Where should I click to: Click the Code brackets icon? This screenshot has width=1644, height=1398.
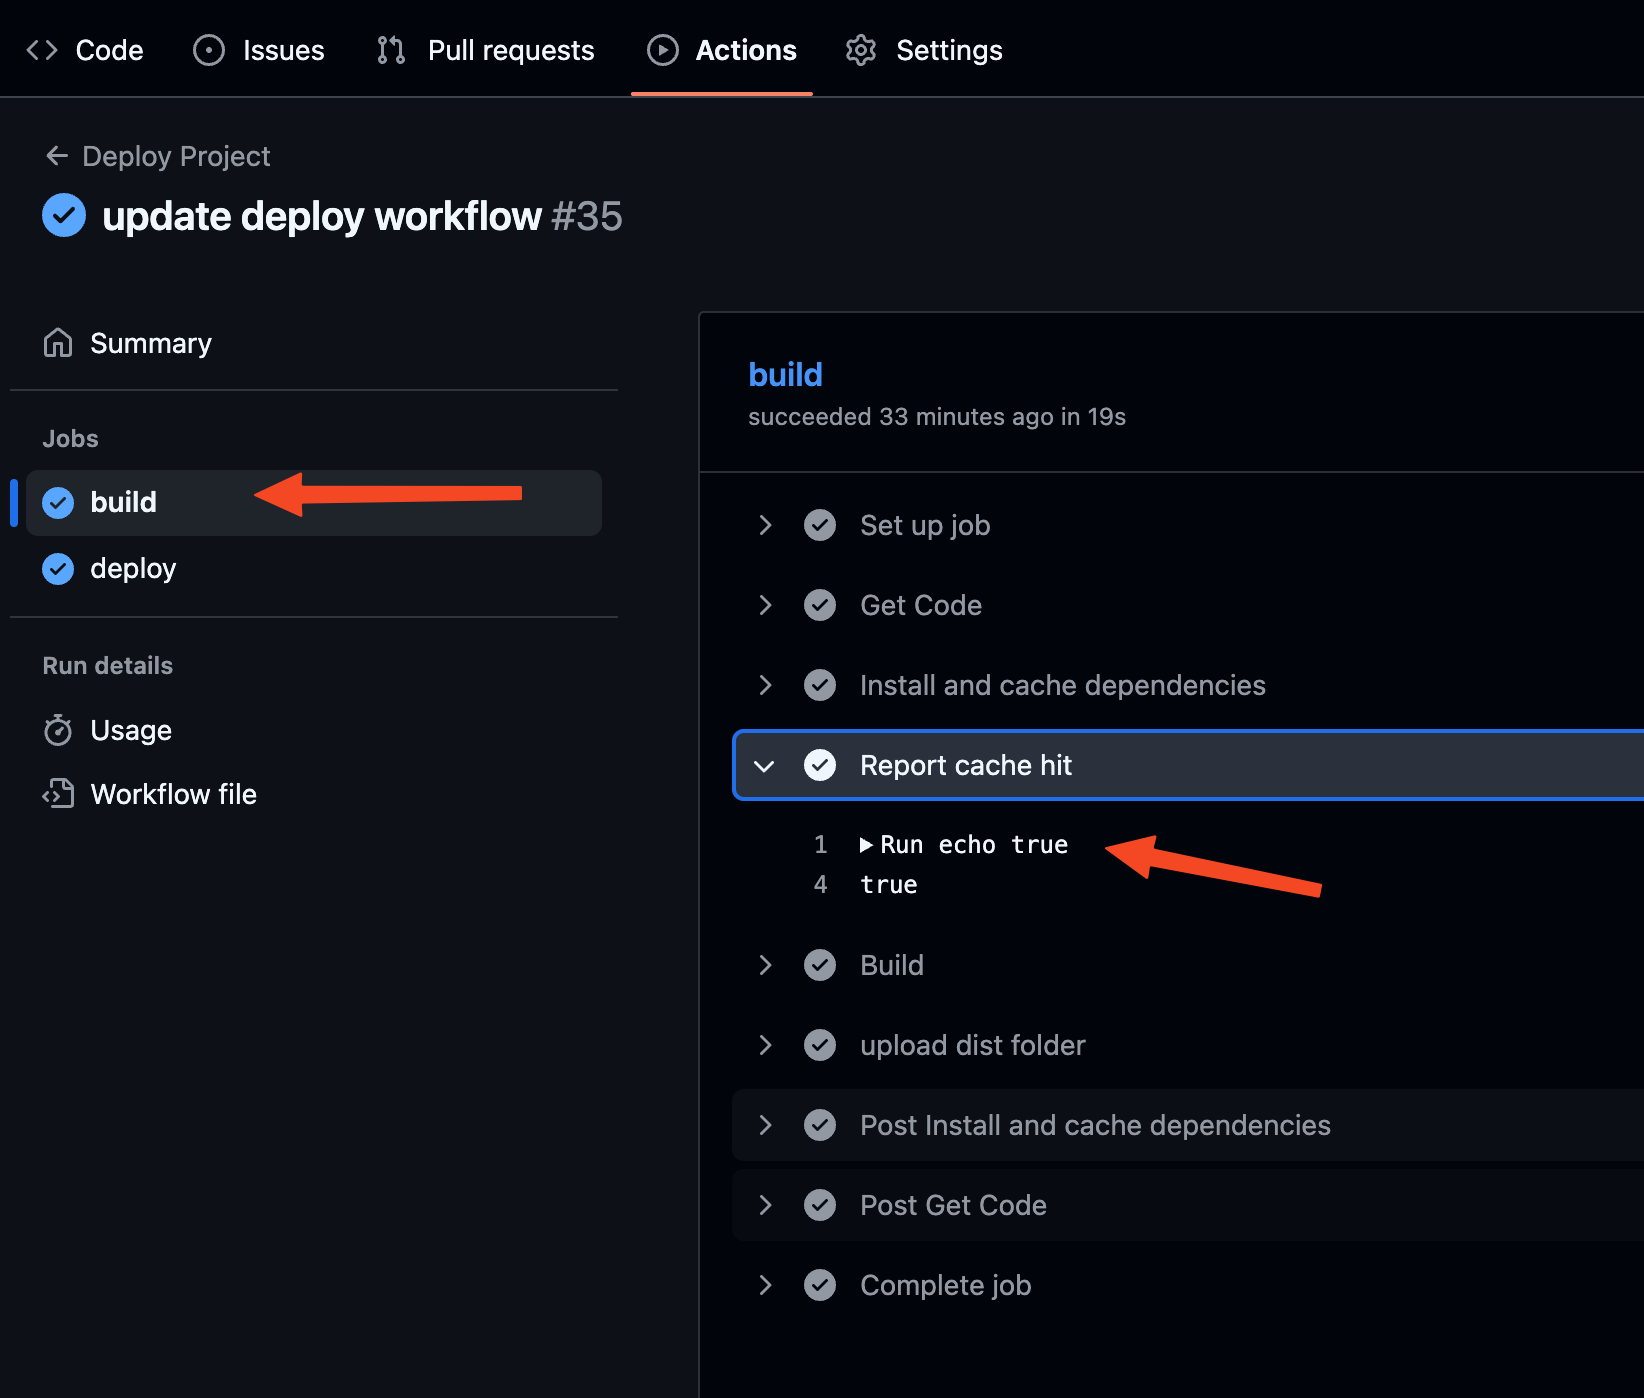tap(42, 50)
